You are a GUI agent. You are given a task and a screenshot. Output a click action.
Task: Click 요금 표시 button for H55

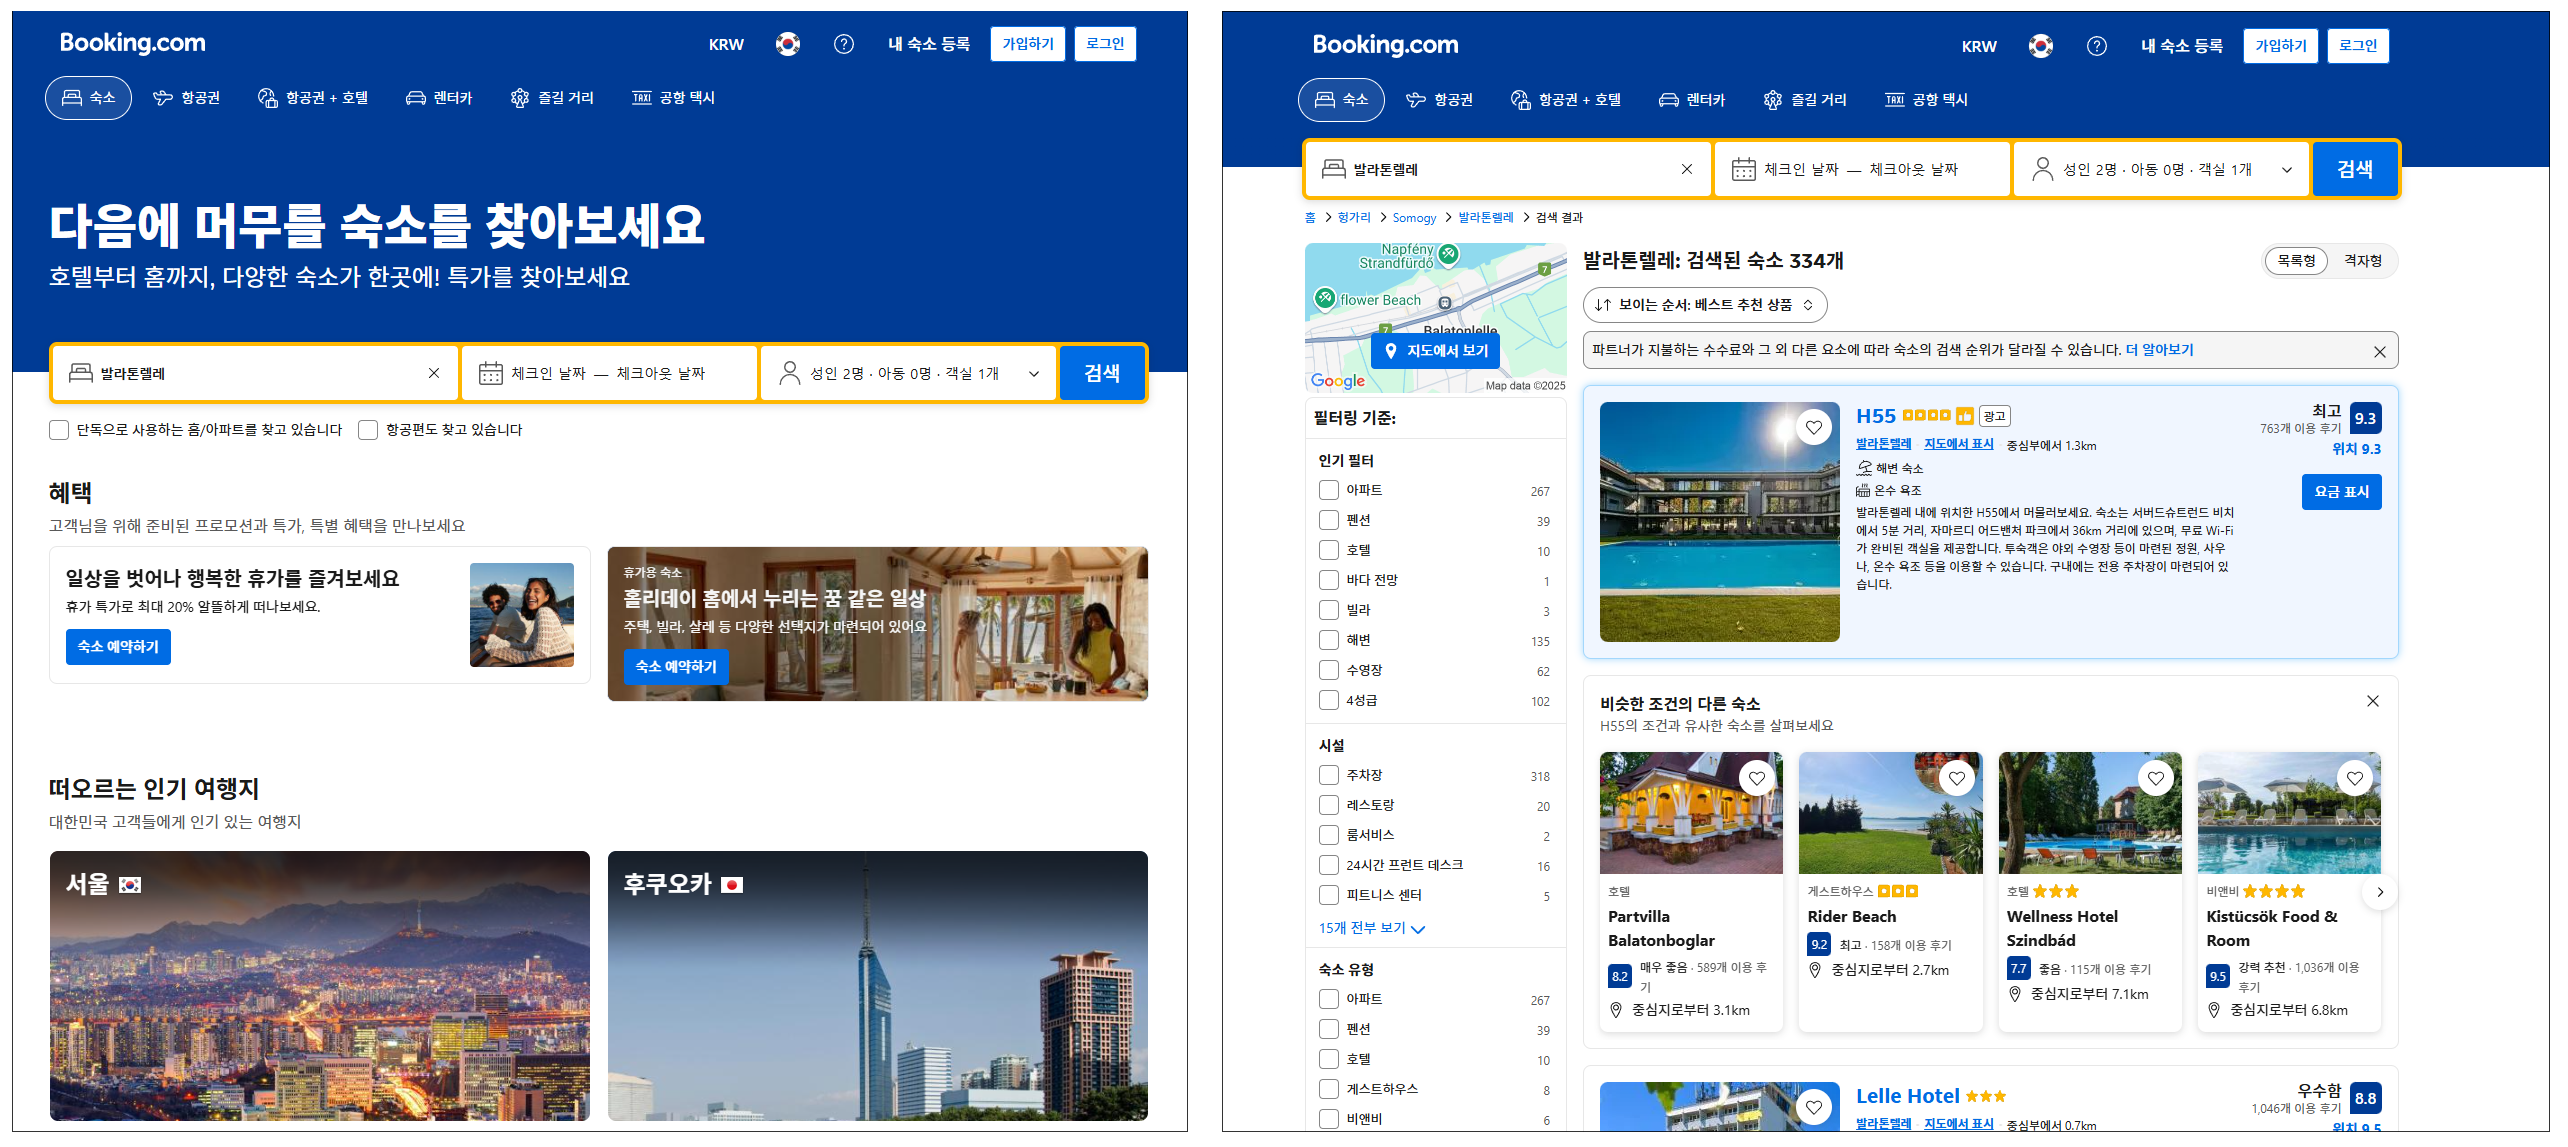pos(2340,492)
